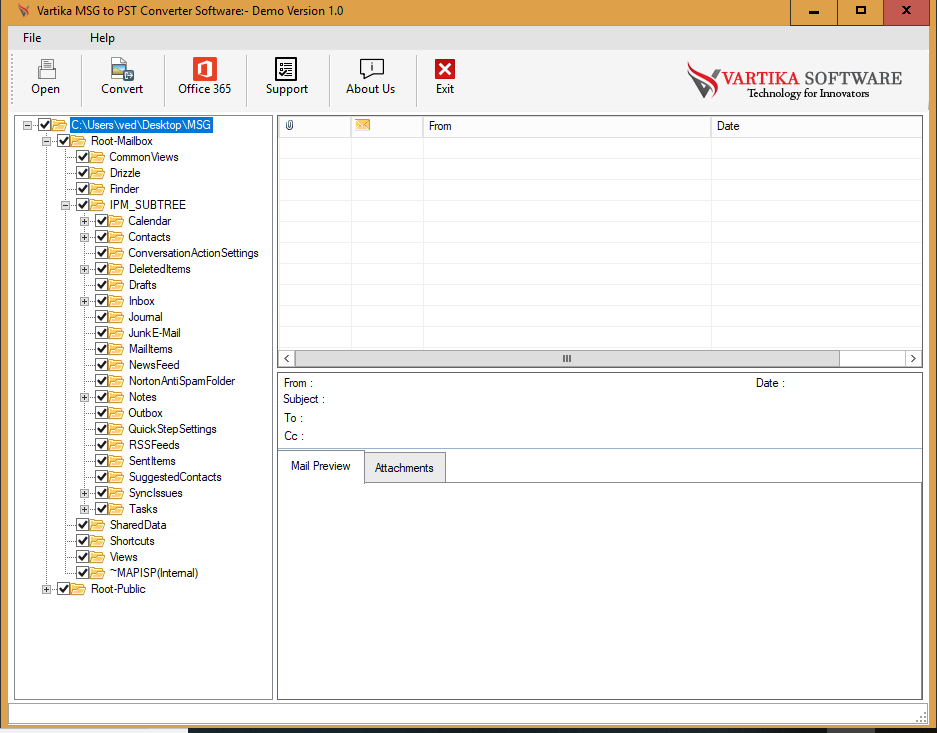Select the MailItems folder label

point(151,349)
